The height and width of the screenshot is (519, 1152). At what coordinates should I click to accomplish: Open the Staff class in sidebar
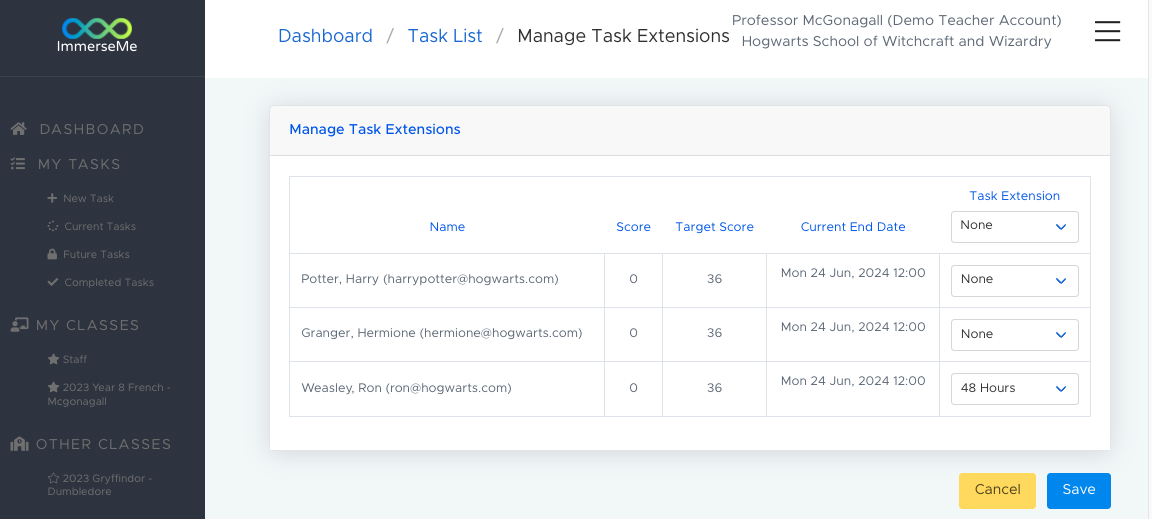(75, 359)
